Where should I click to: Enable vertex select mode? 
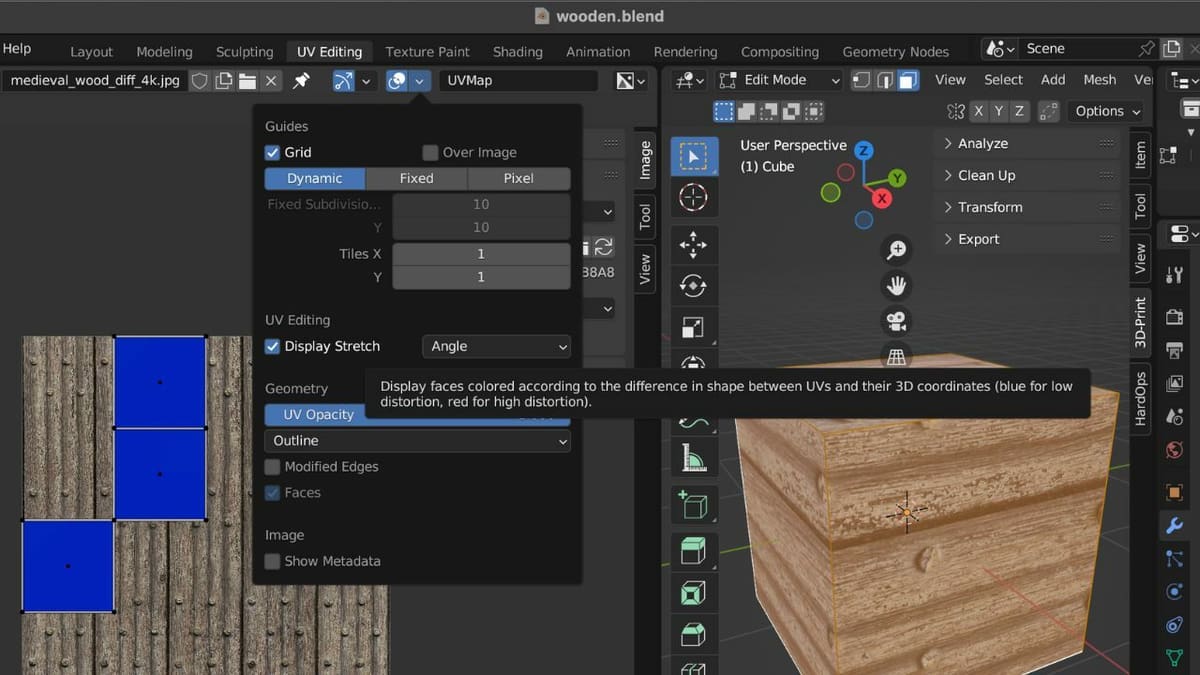[x=861, y=80]
